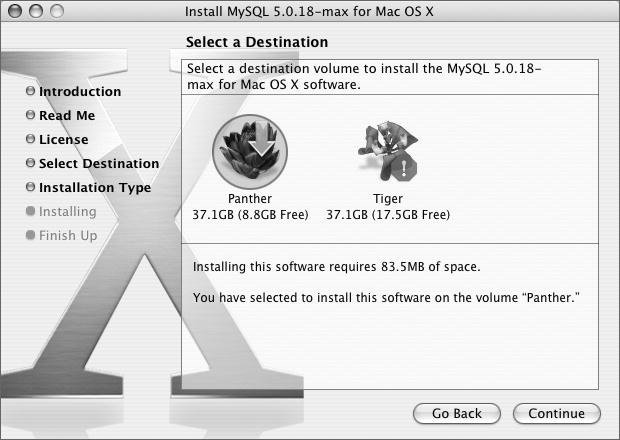This screenshot has width=620, height=440.
Task: Click the dimmed Finish Up step
Action: coord(68,236)
